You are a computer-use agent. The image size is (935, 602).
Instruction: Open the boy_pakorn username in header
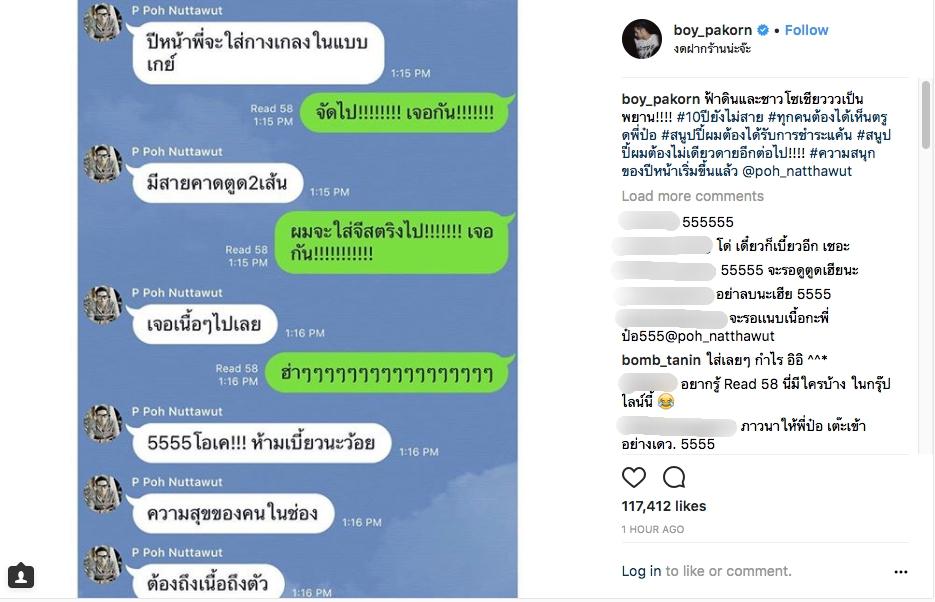pos(713,30)
